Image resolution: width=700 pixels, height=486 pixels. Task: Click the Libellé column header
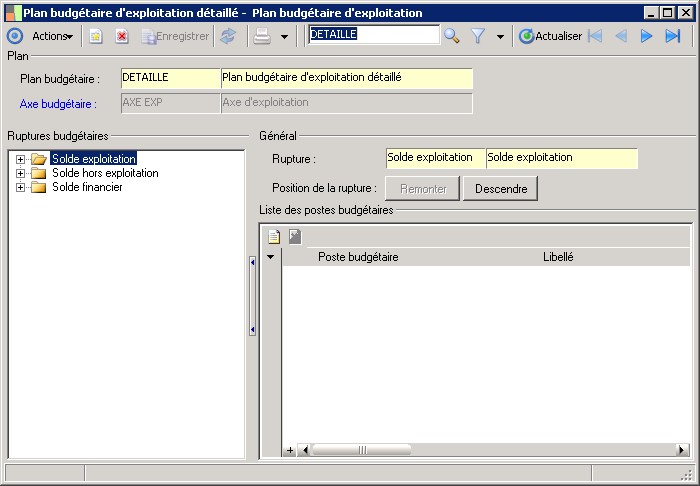(558, 257)
